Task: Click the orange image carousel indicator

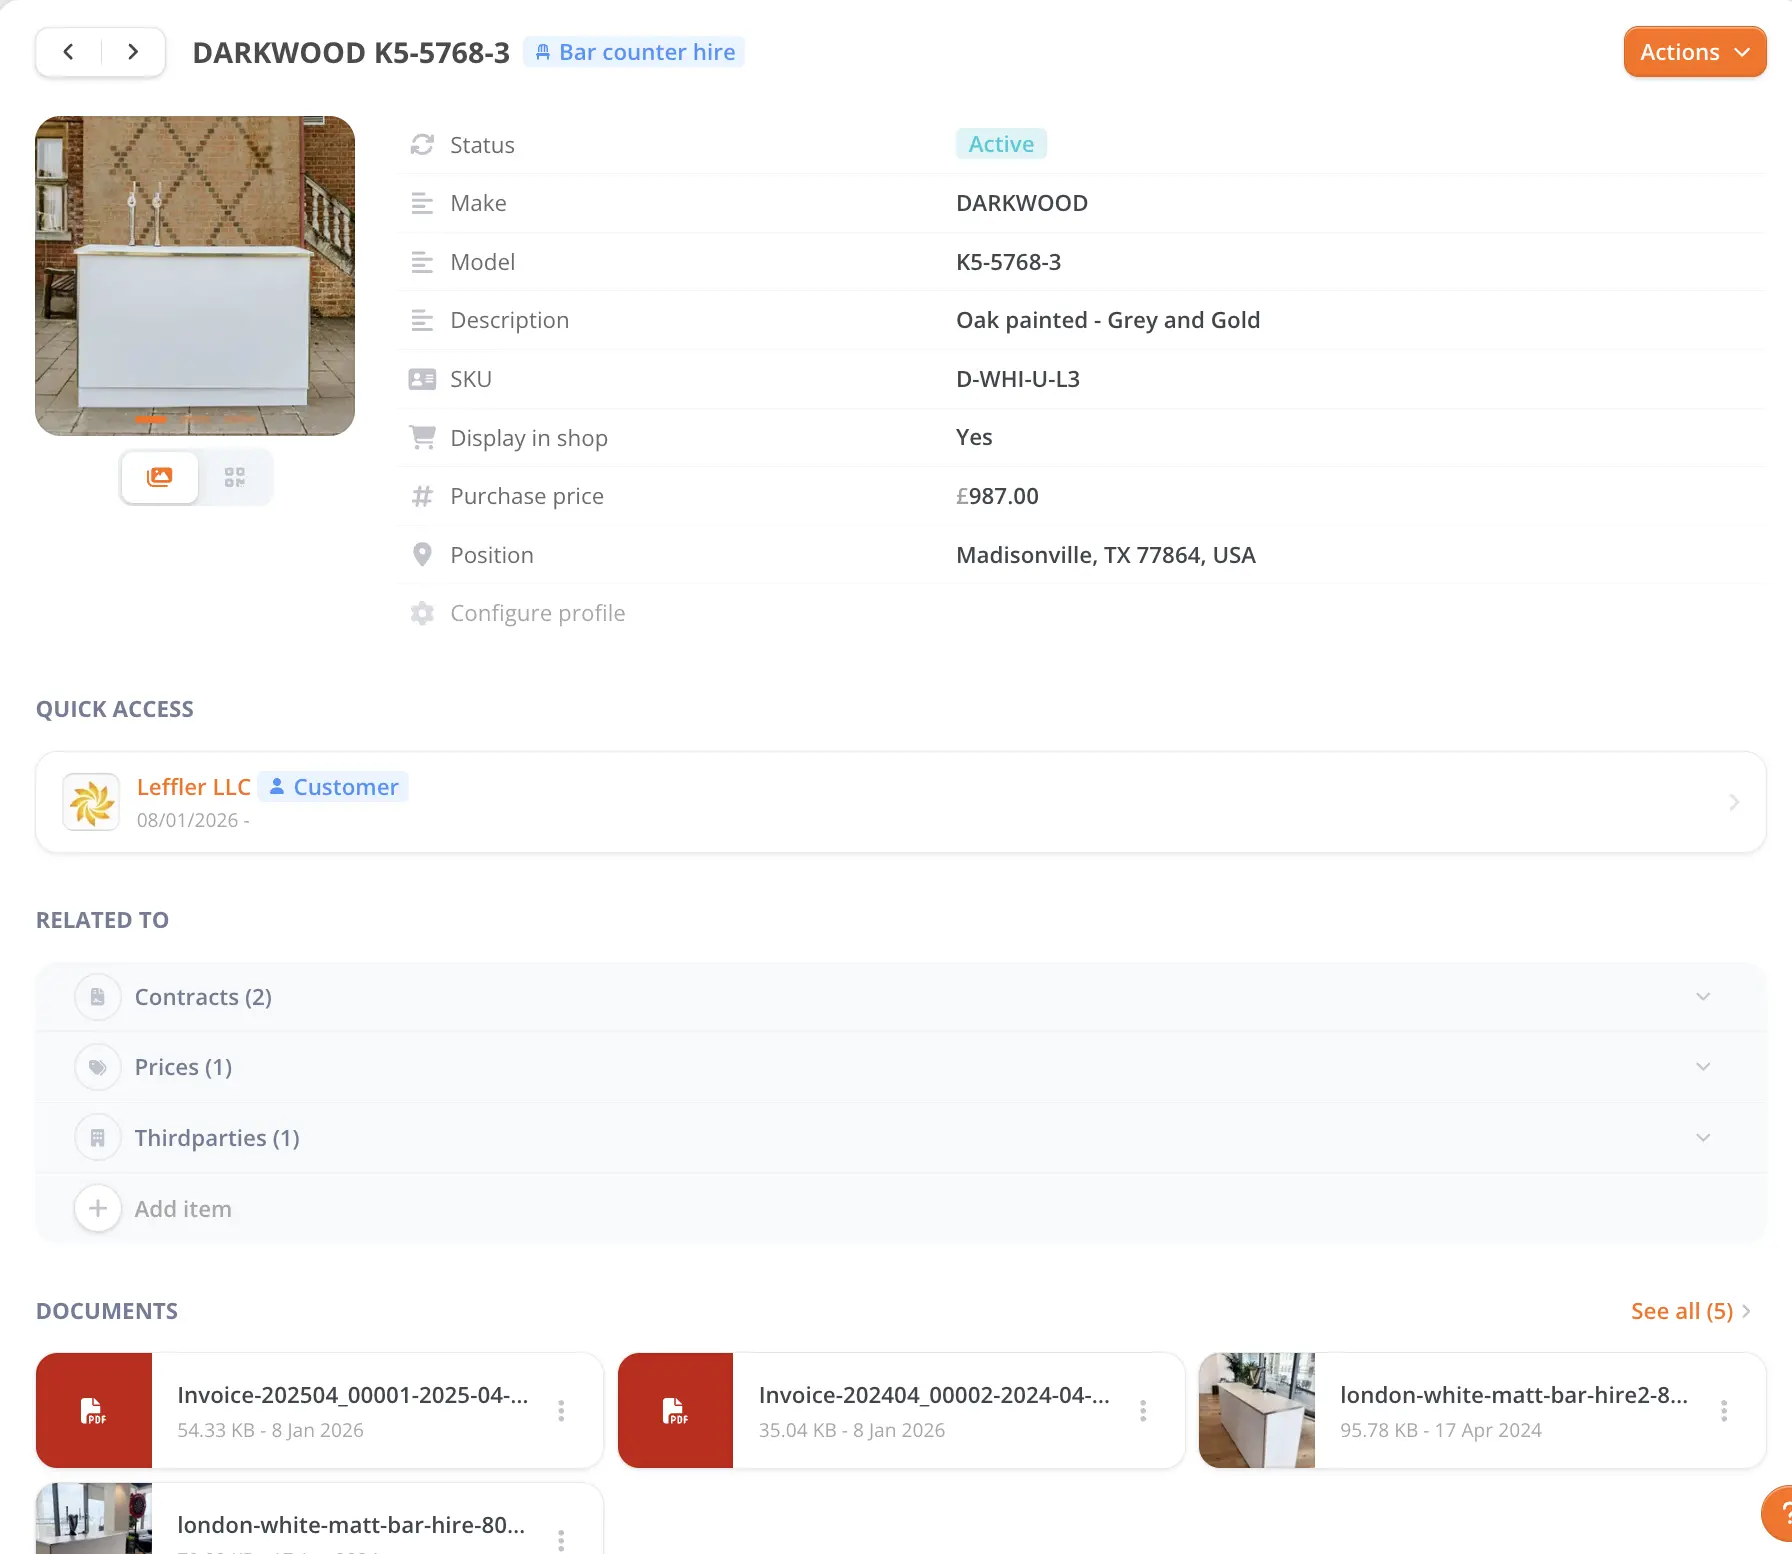Action: tap(151, 419)
